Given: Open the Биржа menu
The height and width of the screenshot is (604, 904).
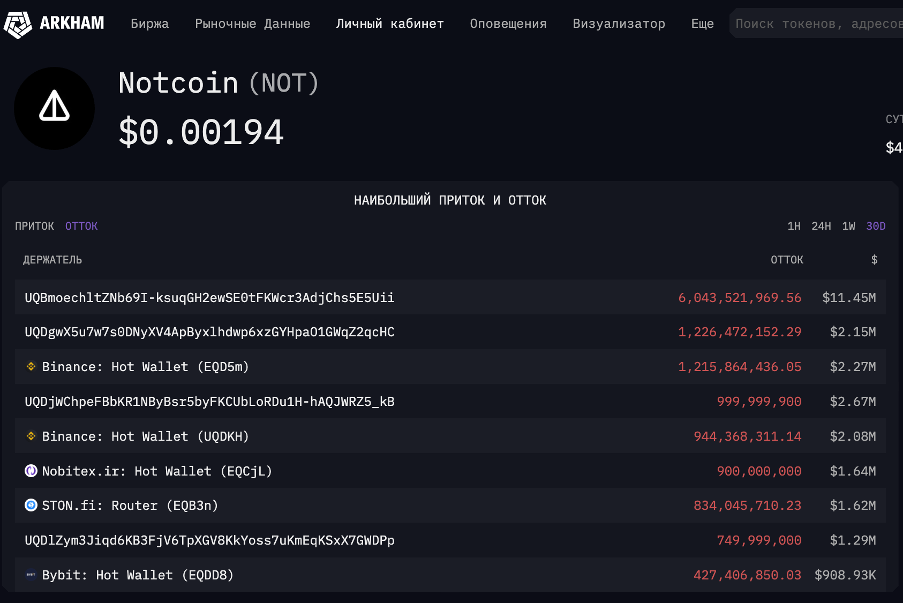Looking at the screenshot, I should point(149,24).
